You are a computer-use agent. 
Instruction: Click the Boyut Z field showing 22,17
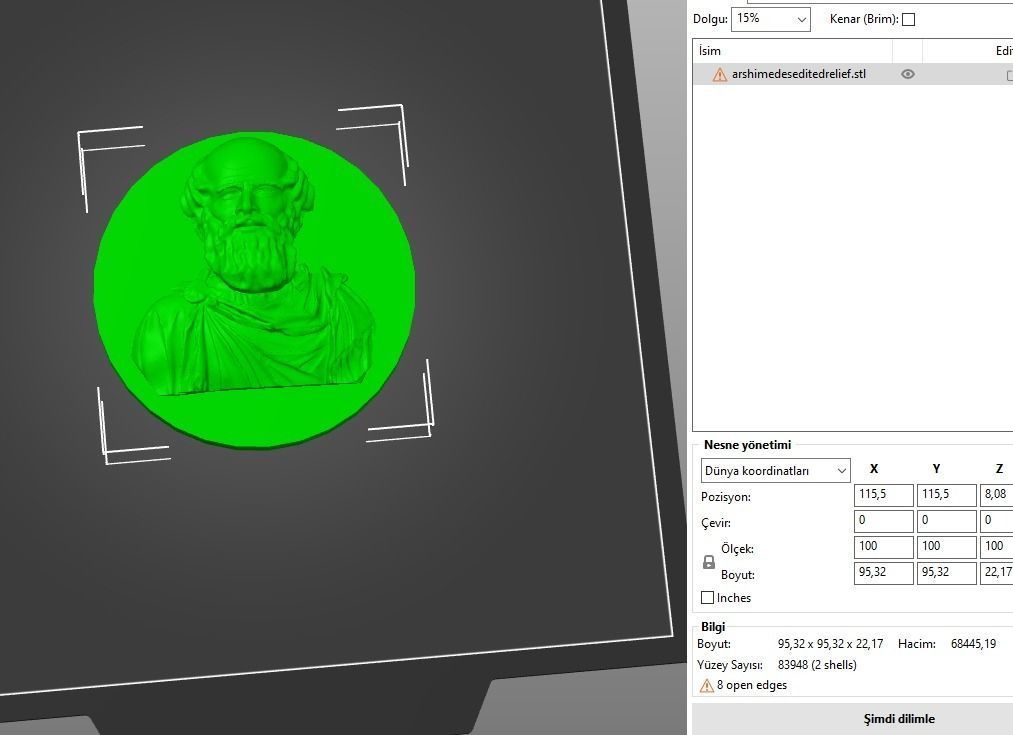[996, 573]
